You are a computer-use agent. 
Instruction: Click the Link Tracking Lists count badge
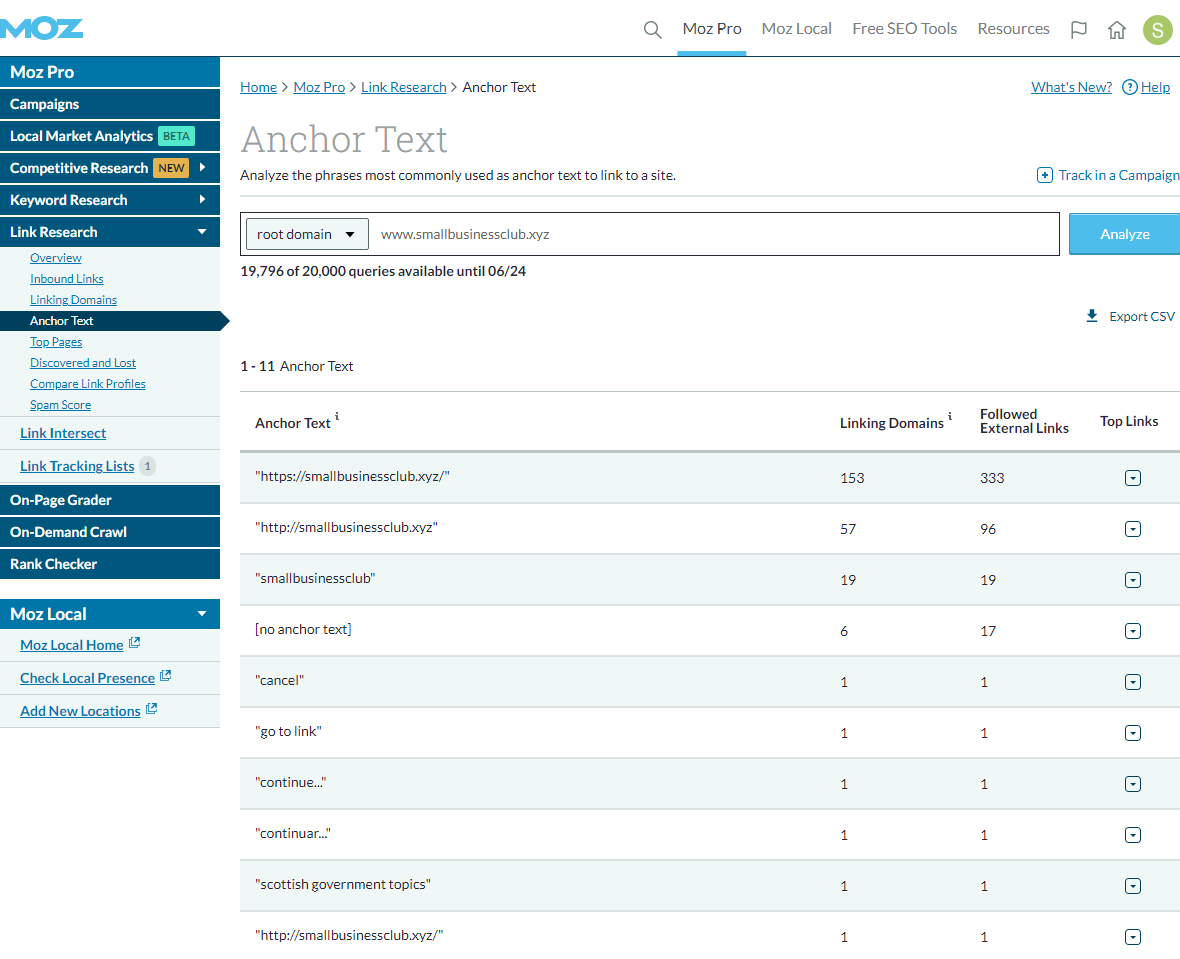[x=148, y=466]
